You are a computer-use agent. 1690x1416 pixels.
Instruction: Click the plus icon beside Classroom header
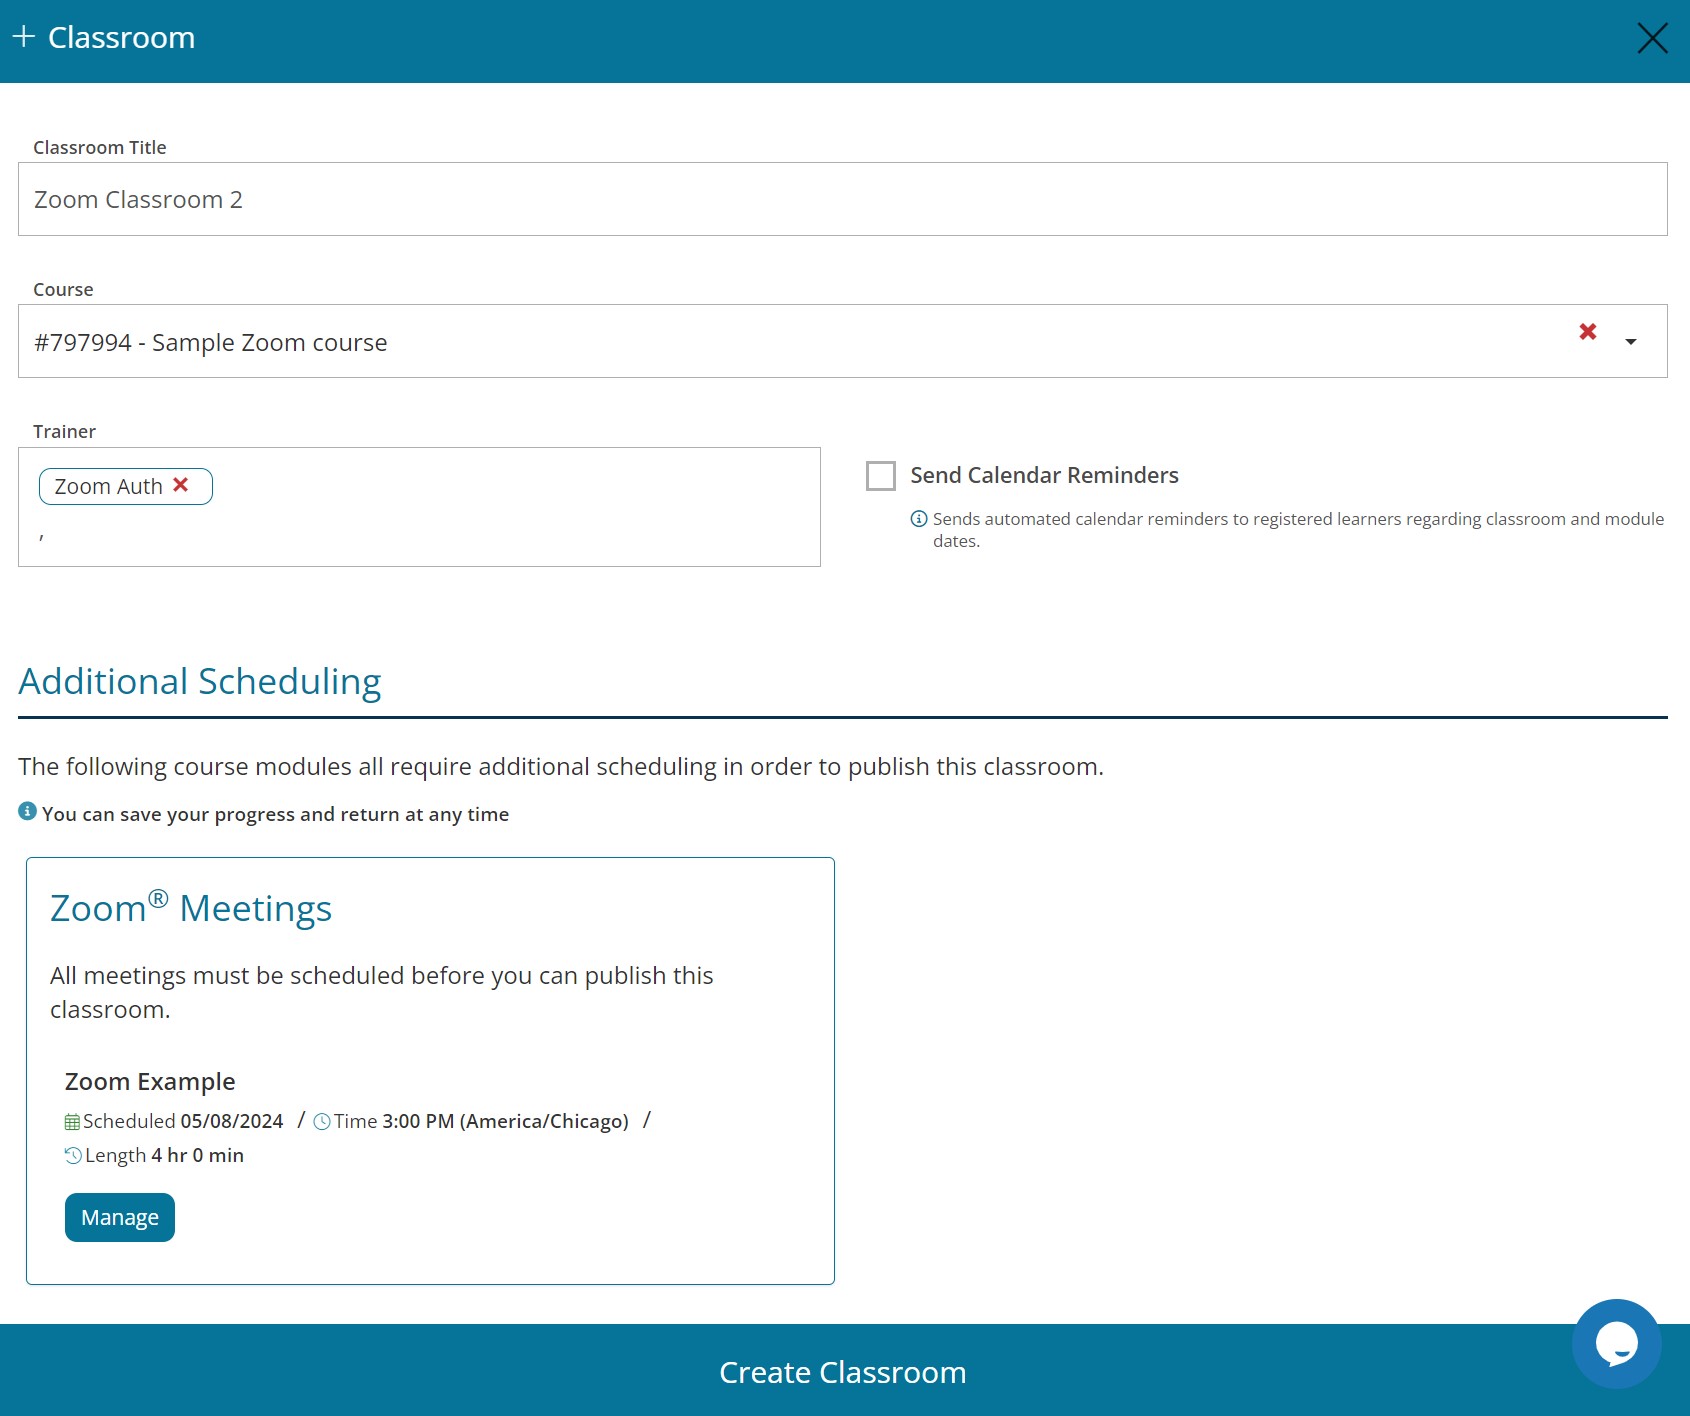pyautogui.click(x=24, y=37)
